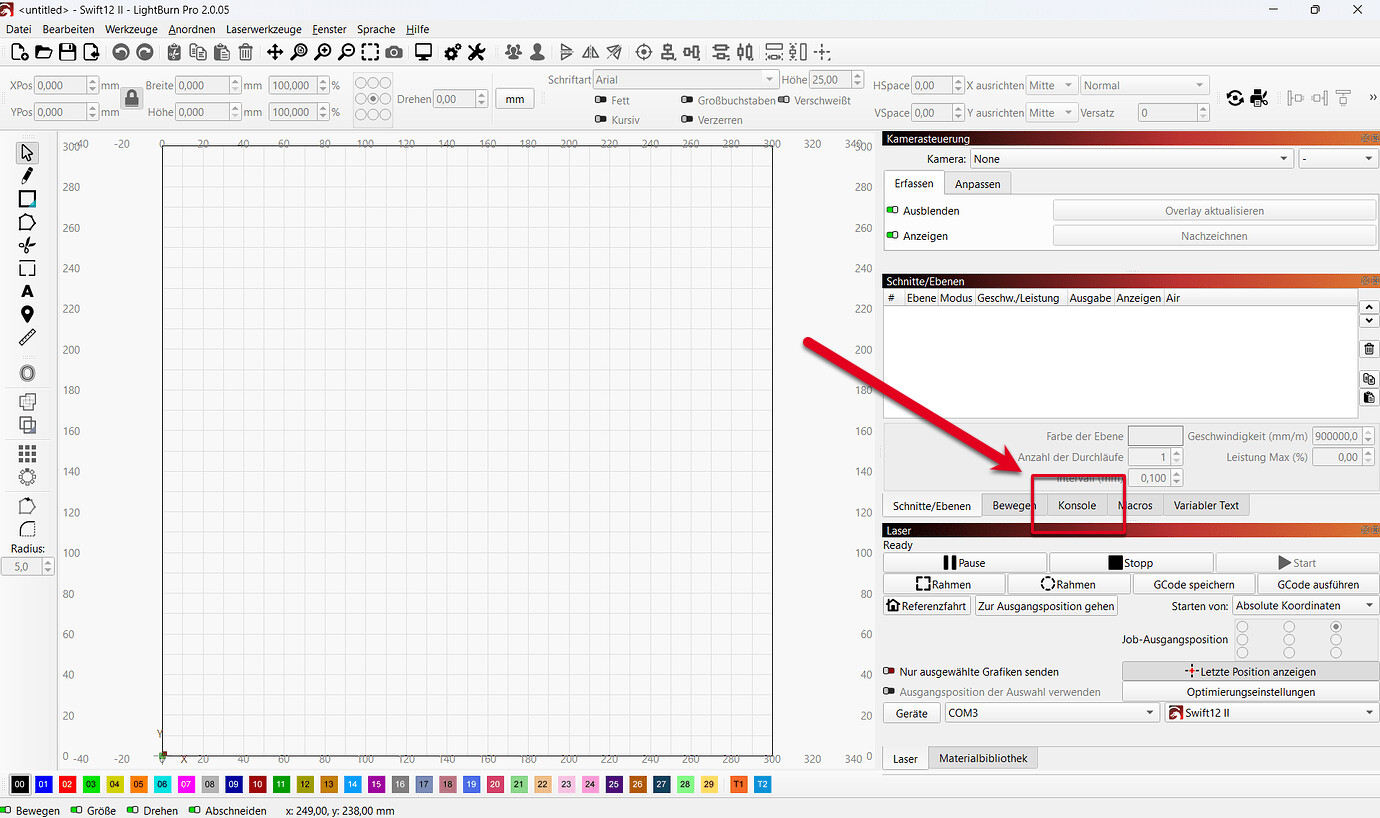Click the GCode speichern button
The image size is (1380, 818).
(1193, 585)
